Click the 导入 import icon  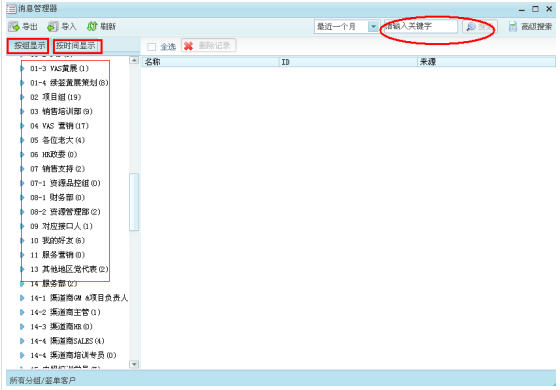pos(53,26)
